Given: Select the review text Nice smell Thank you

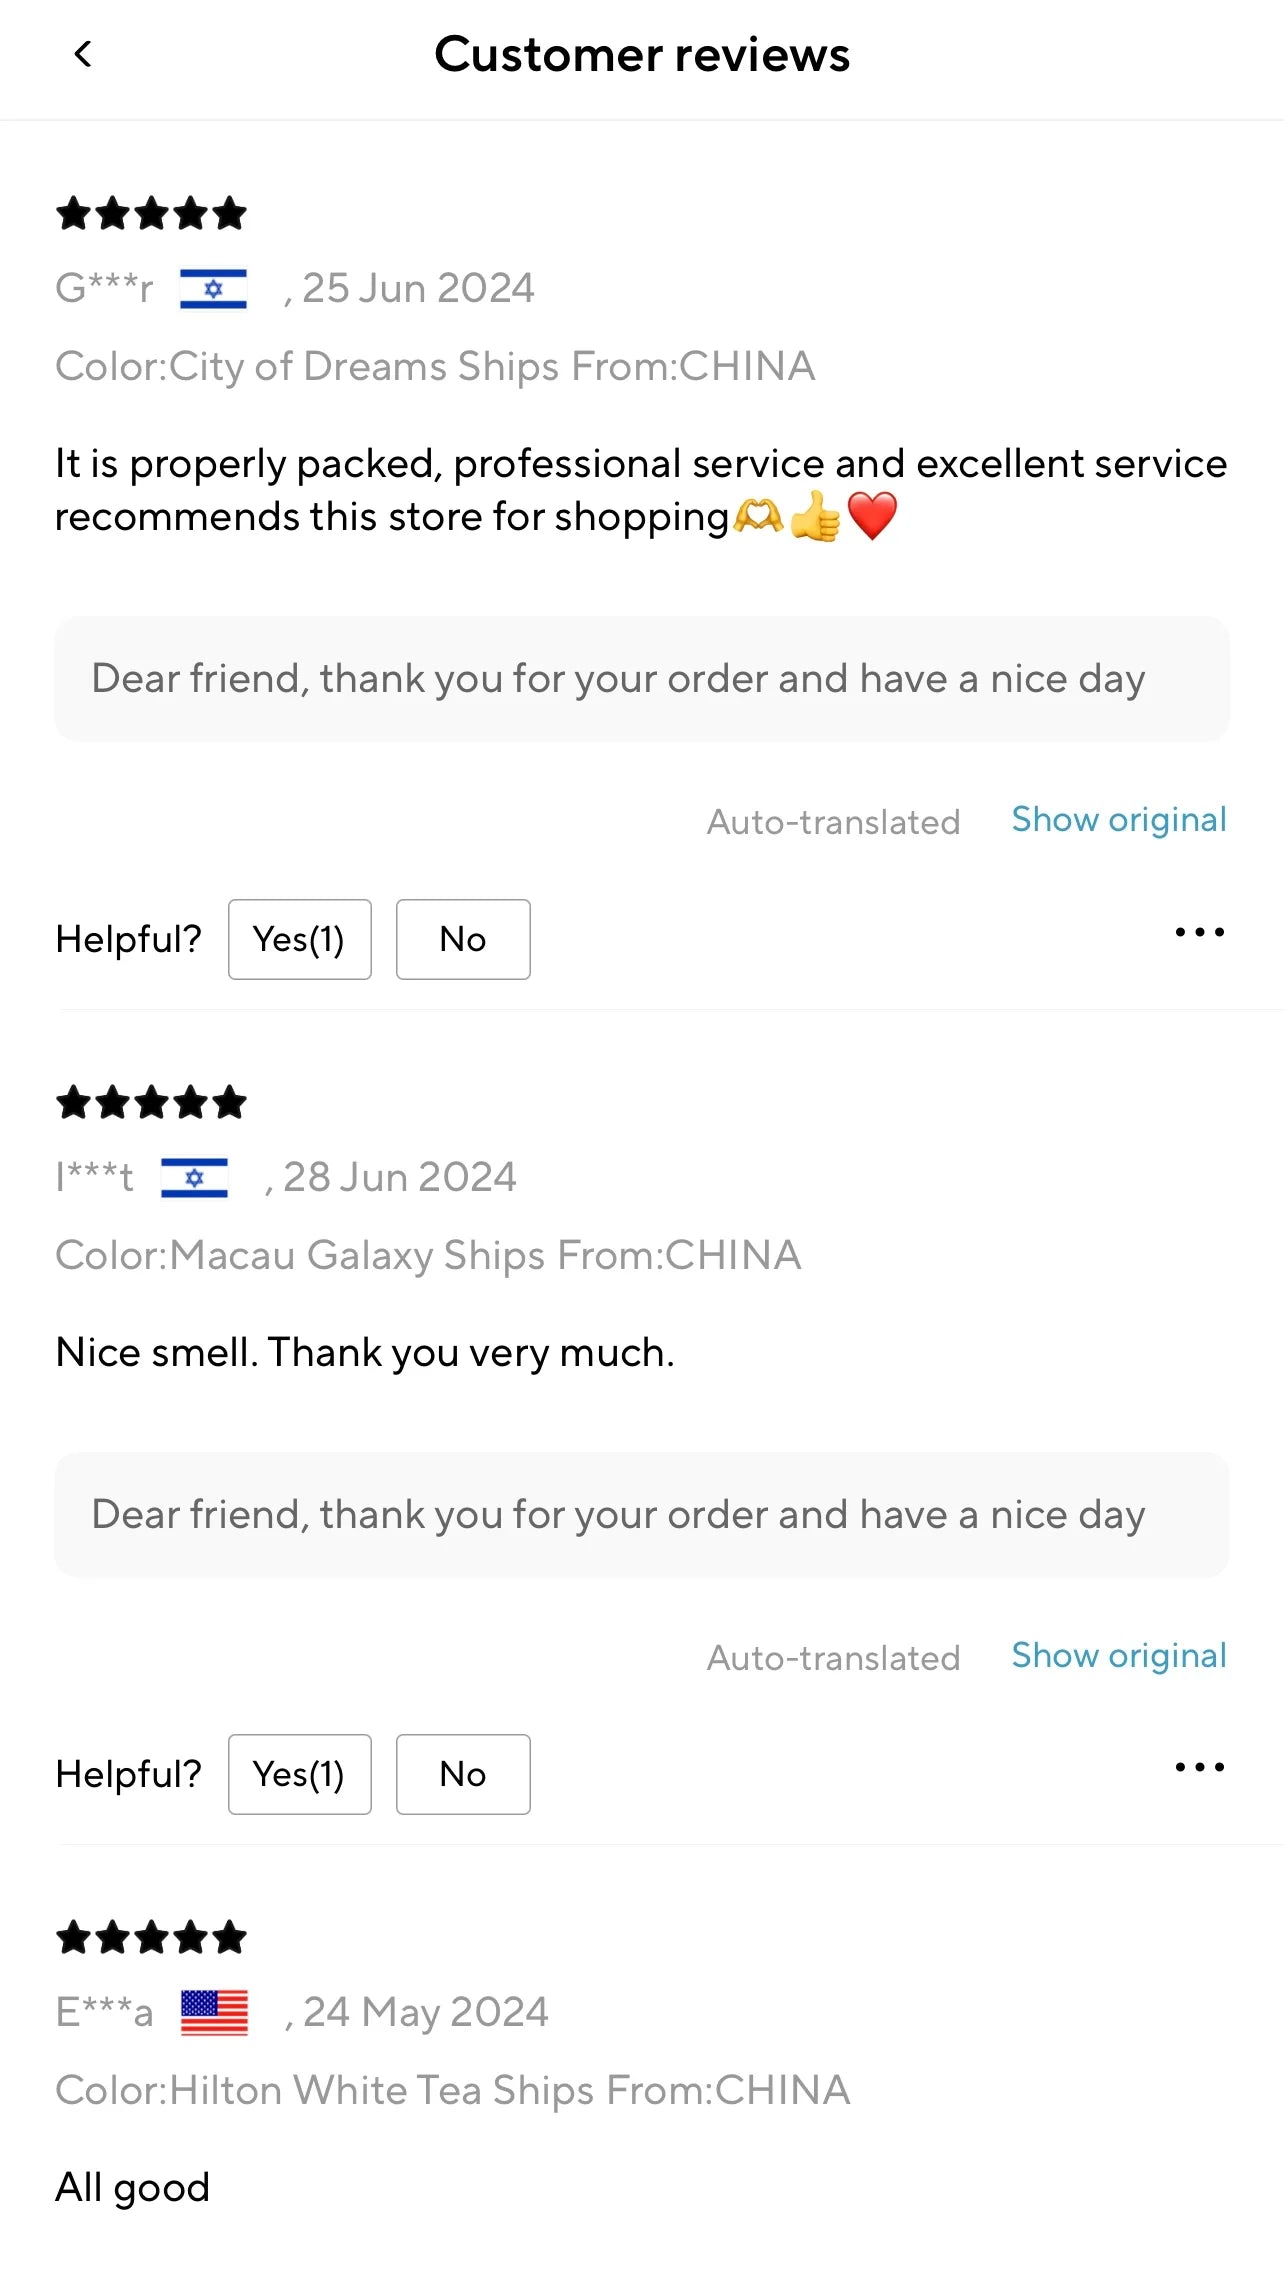Looking at the screenshot, I should [x=366, y=1352].
